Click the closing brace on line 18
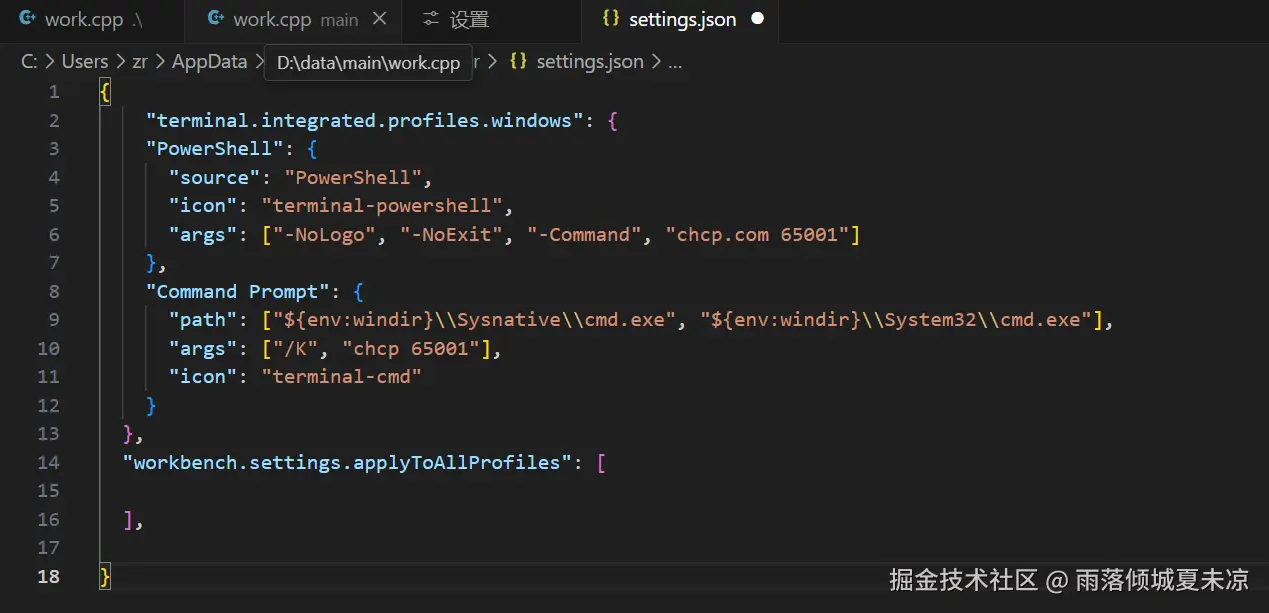This screenshot has height=613, width=1269. pos(105,576)
